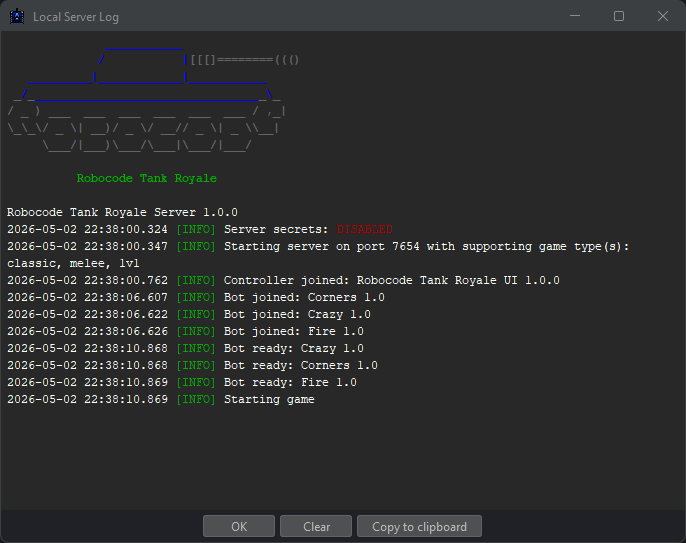Click the red DISABLED text
The width and height of the screenshot is (686, 543).
click(x=364, y=229)
